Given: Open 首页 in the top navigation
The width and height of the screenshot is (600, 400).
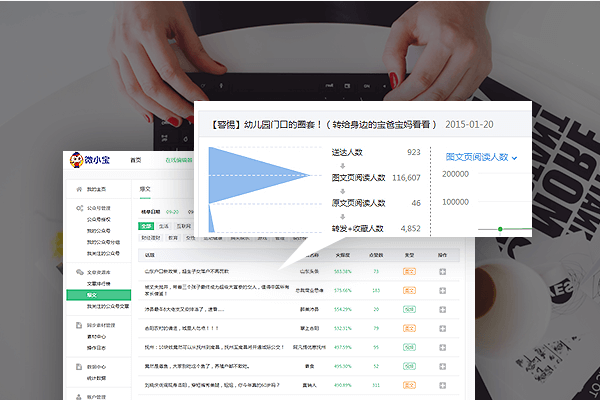Looking at the screenshot, I should 135,160.
